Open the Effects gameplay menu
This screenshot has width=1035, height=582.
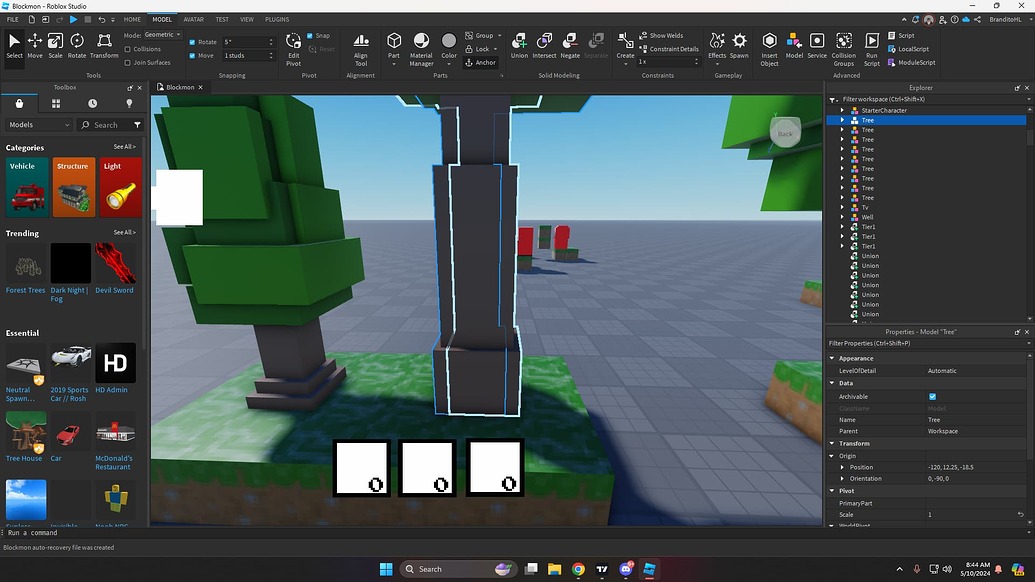tap(717, 49)
